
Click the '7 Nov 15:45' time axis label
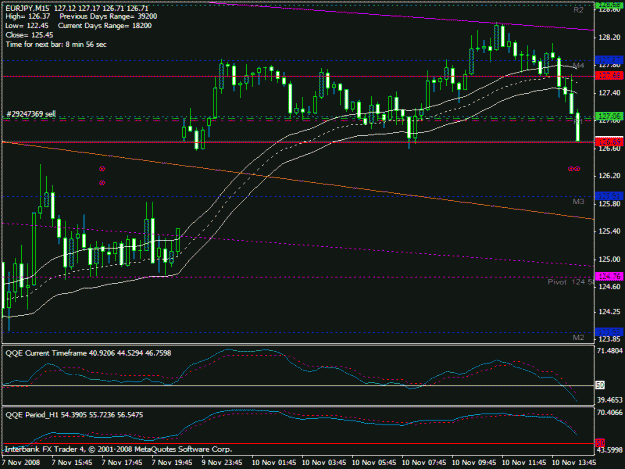coord(72,463)
